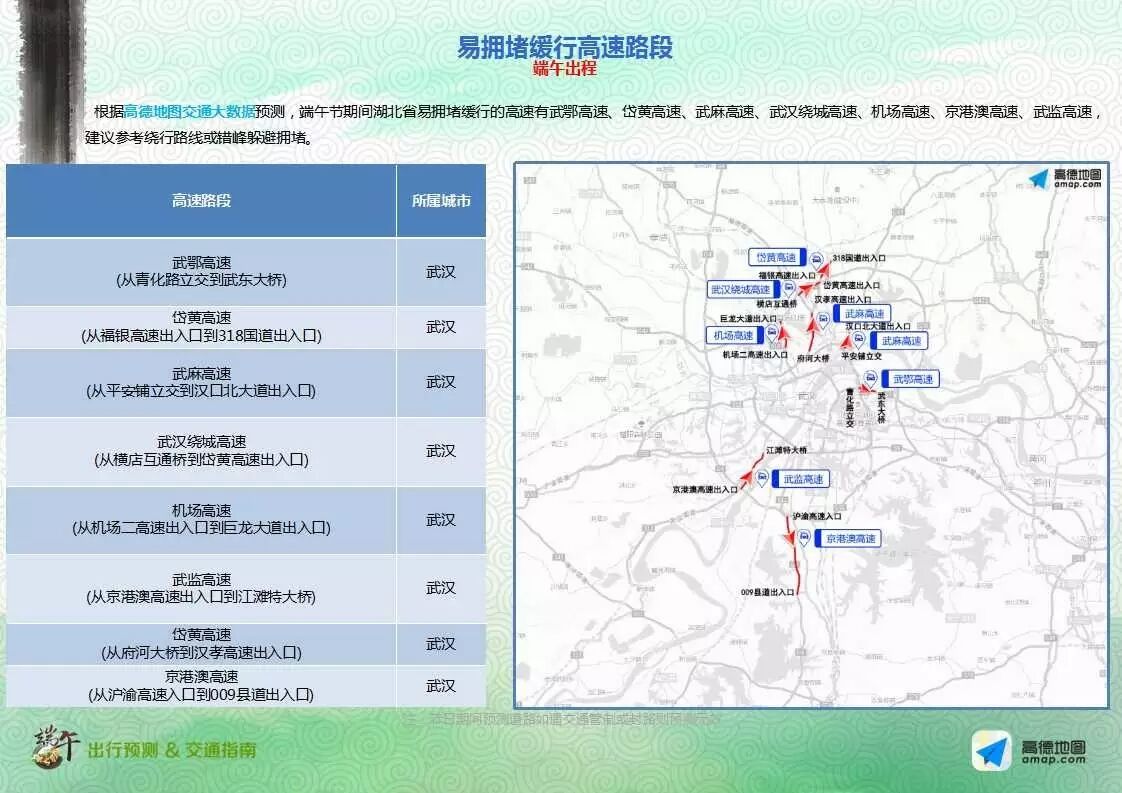Click the 机场高速 label on the map
1122x793 pixels.
[734, 335]
